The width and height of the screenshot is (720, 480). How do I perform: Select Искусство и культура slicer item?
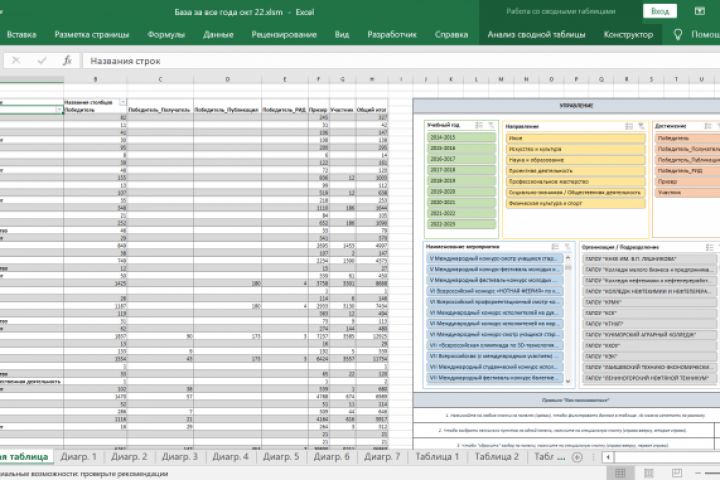click(x=575, y=149)
